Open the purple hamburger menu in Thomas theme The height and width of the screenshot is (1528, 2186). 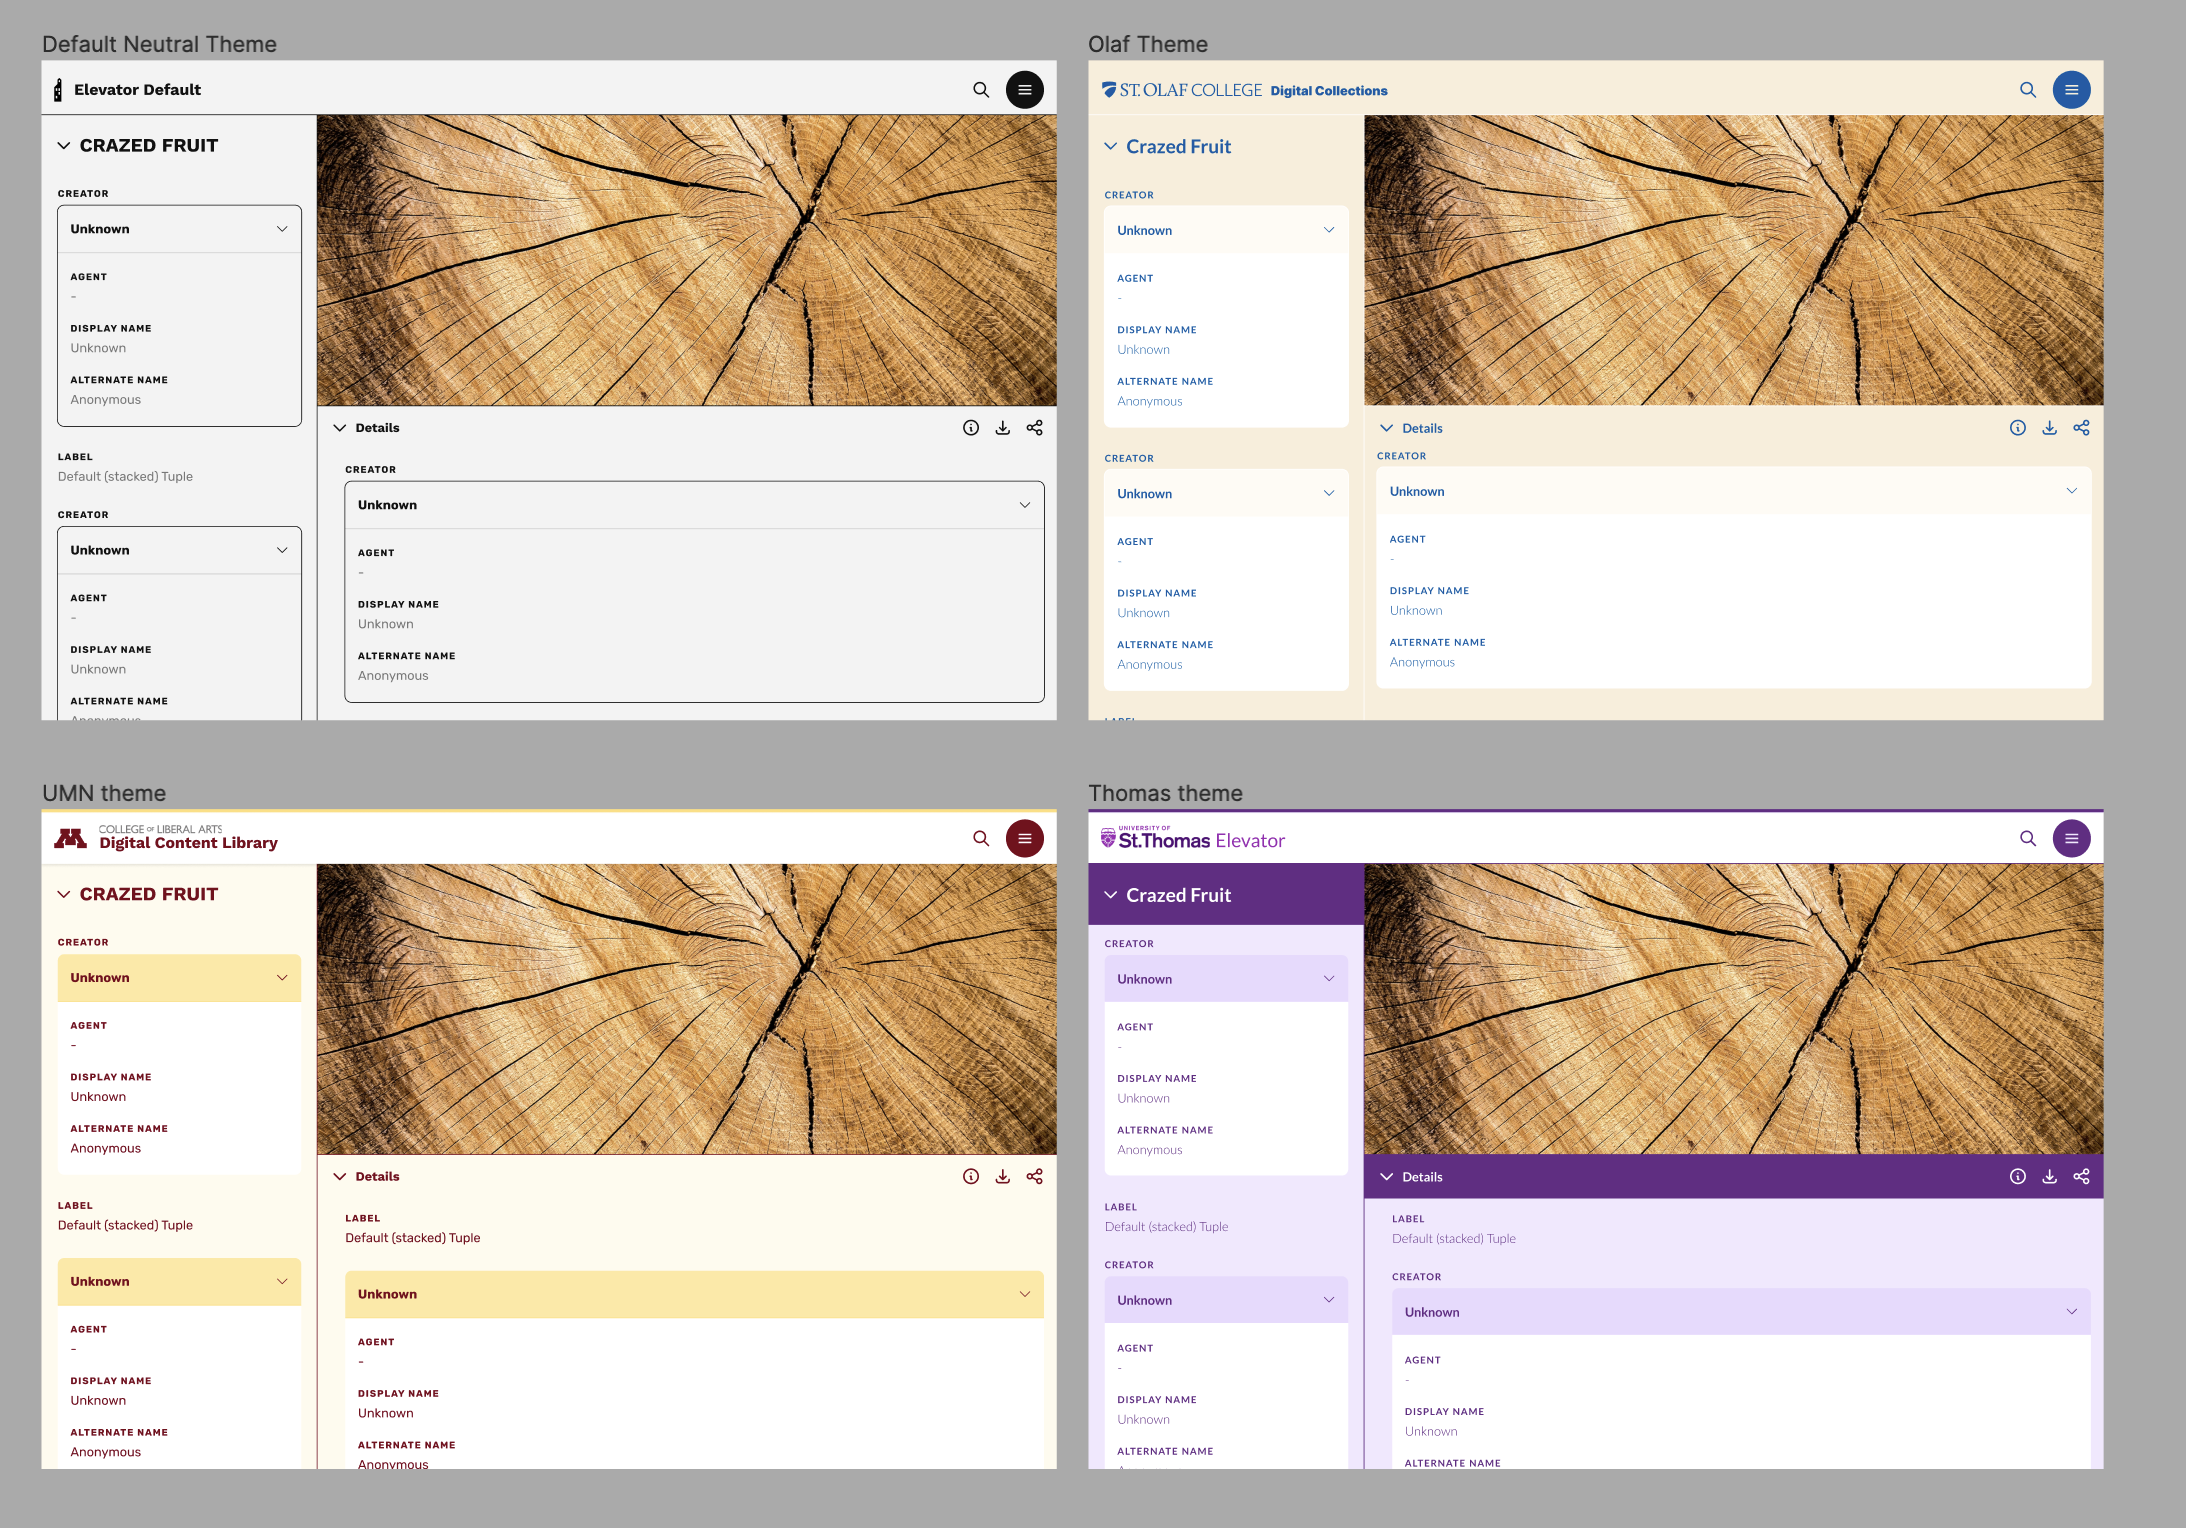(x=2072, y=839)
